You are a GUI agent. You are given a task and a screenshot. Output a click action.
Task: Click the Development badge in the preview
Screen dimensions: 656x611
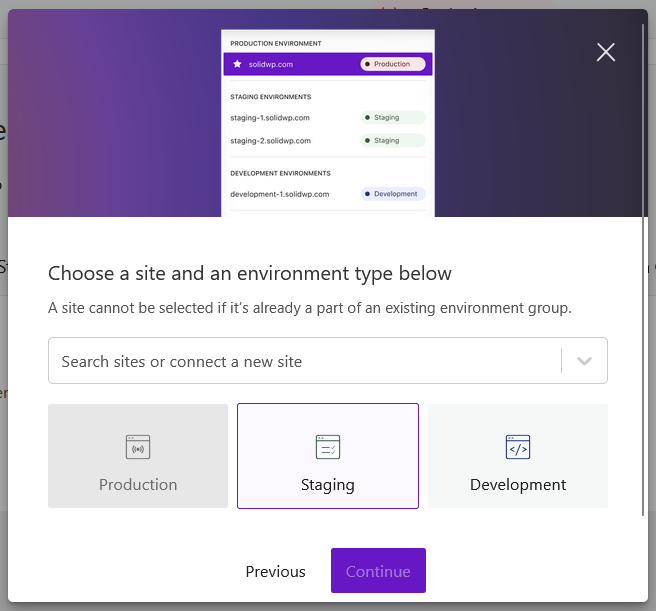[392, 194]
